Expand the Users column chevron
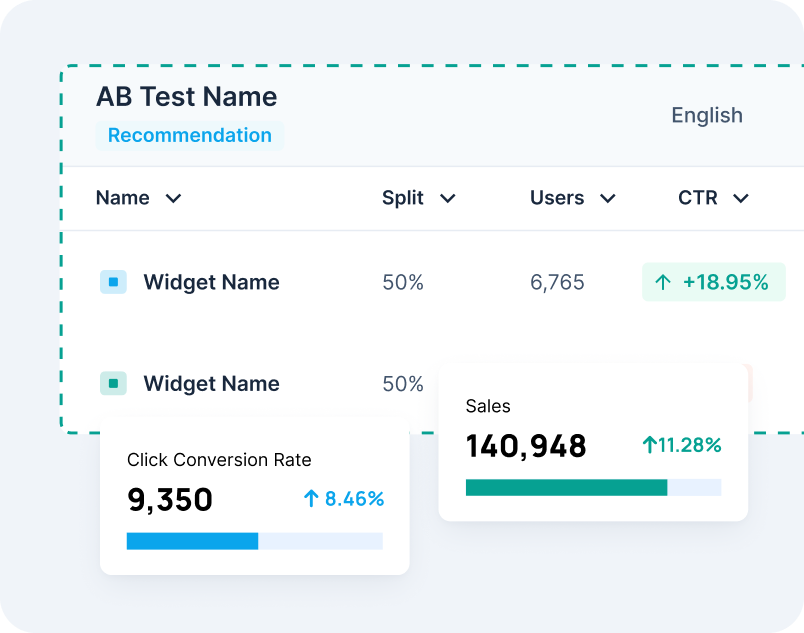 [607, 199]
